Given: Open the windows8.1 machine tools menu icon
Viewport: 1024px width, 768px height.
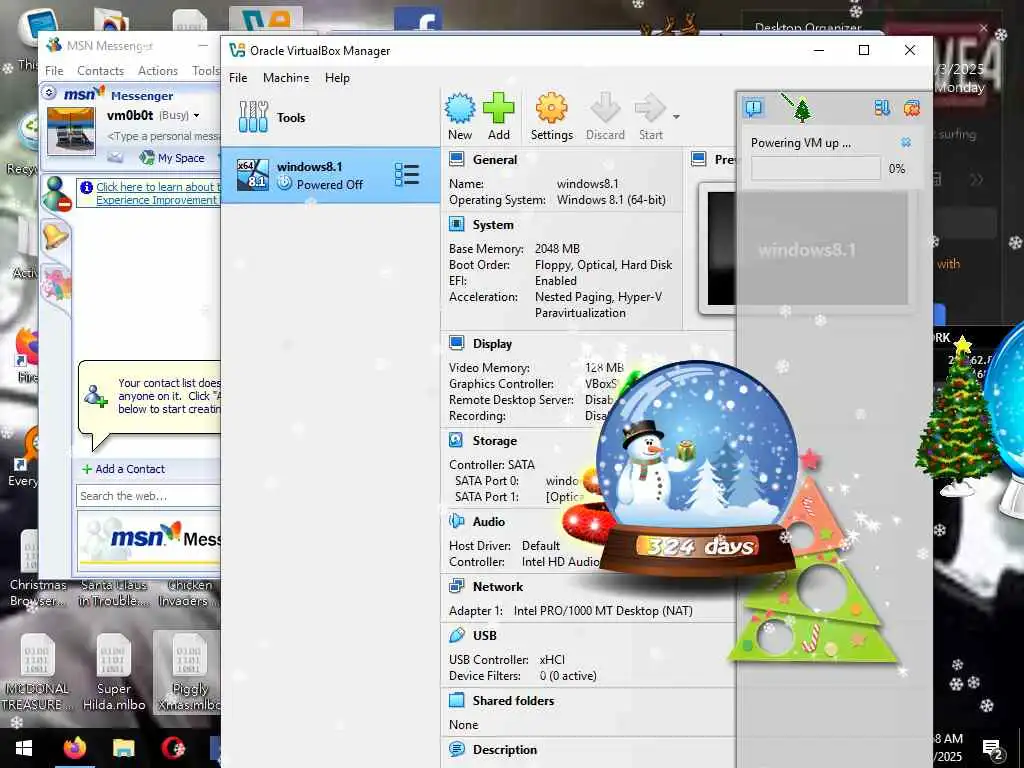Looking at the screenshot, I should 406,174.
